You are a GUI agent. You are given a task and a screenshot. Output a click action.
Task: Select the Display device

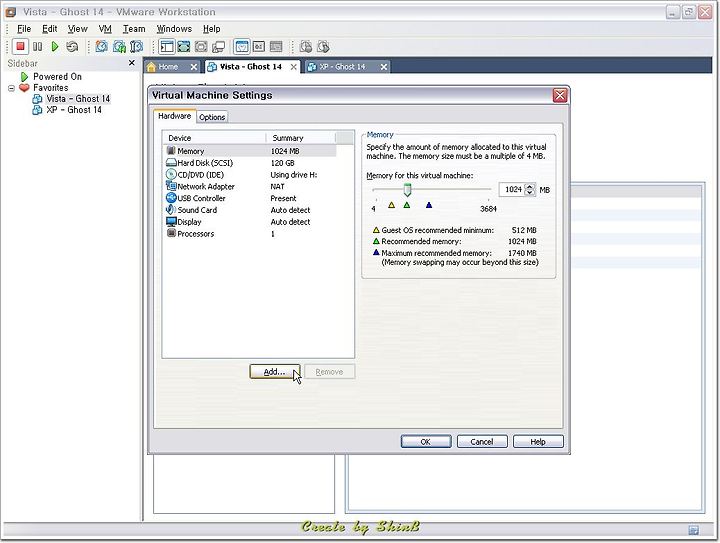(x=251, y=222)
